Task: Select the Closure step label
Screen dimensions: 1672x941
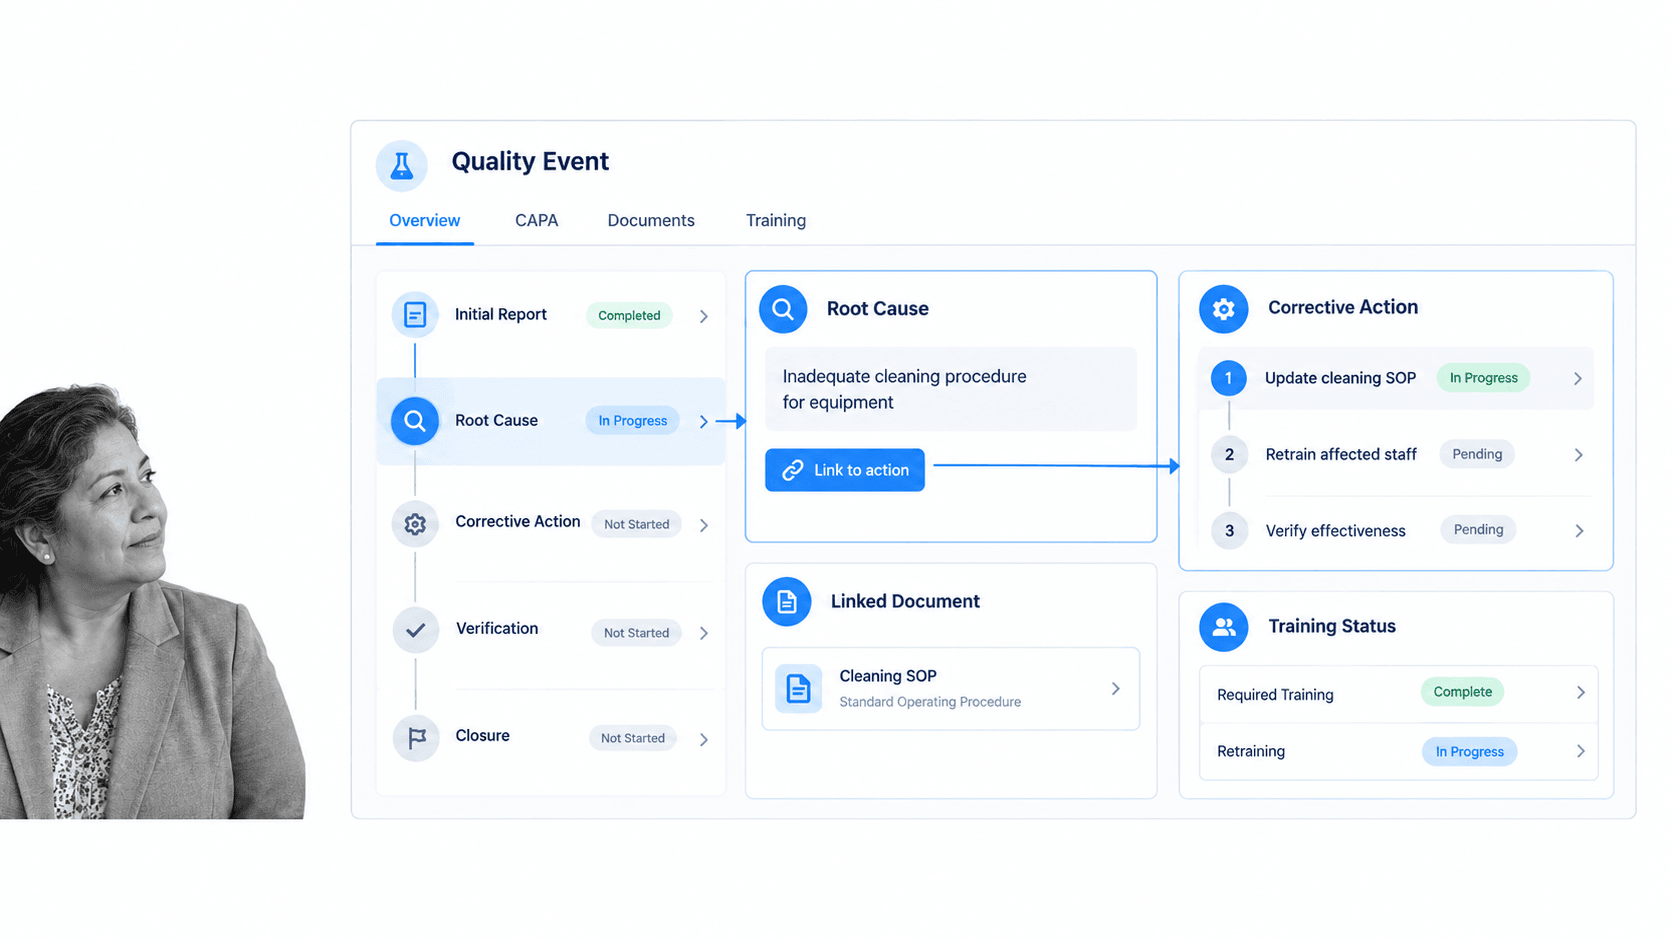Action: [483, 736]
